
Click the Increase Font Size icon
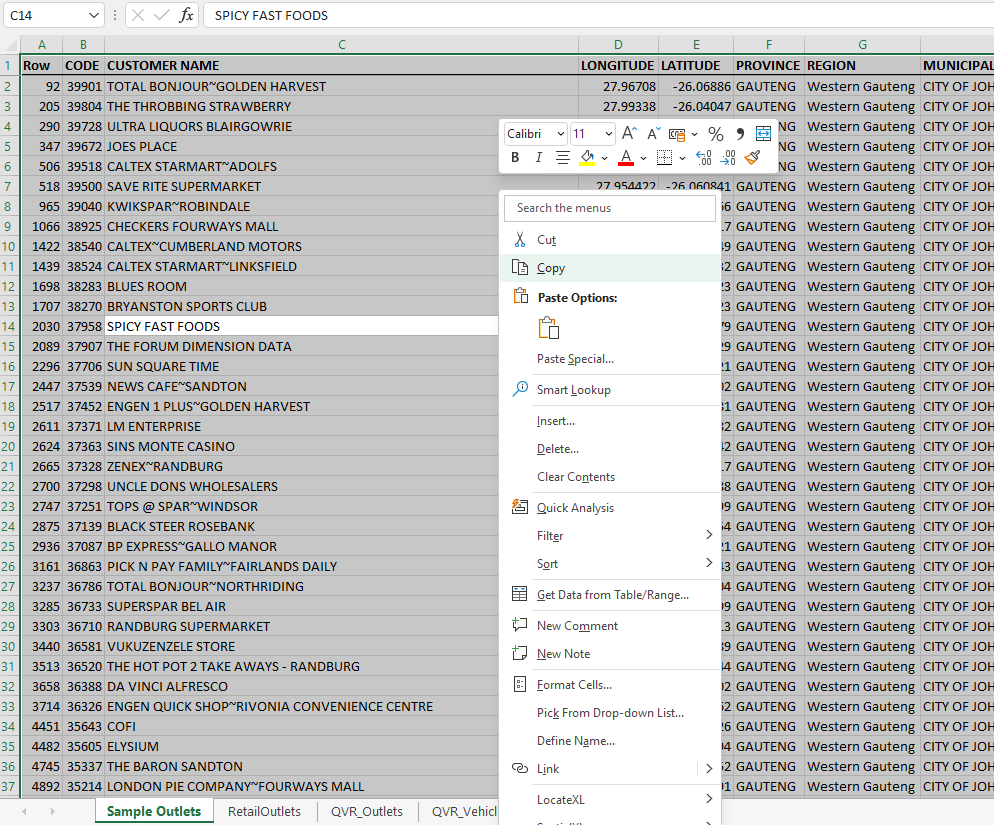pyautogui.click(x=629, y=133)
